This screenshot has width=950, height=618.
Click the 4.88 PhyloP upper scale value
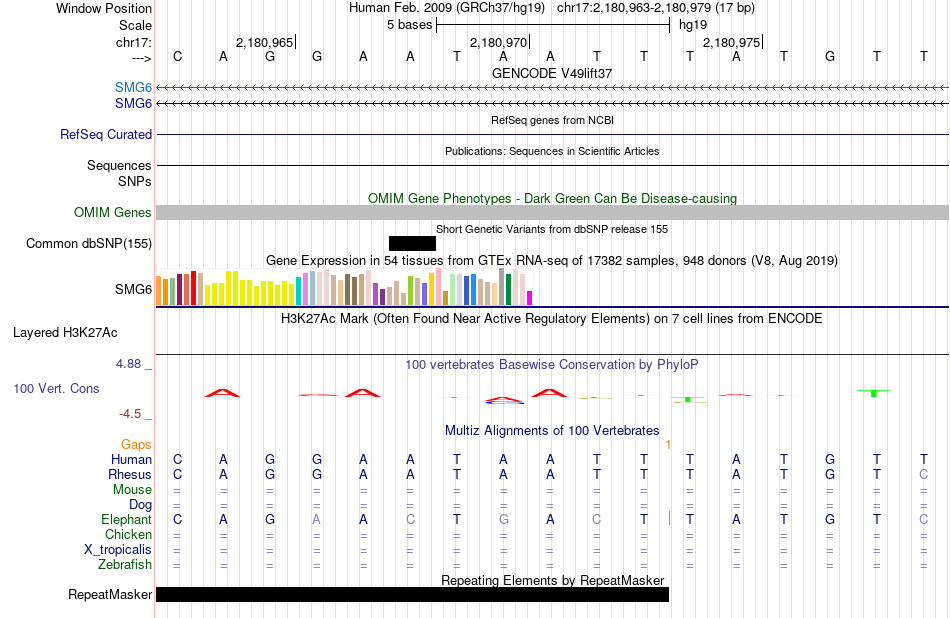pos(128,364)
